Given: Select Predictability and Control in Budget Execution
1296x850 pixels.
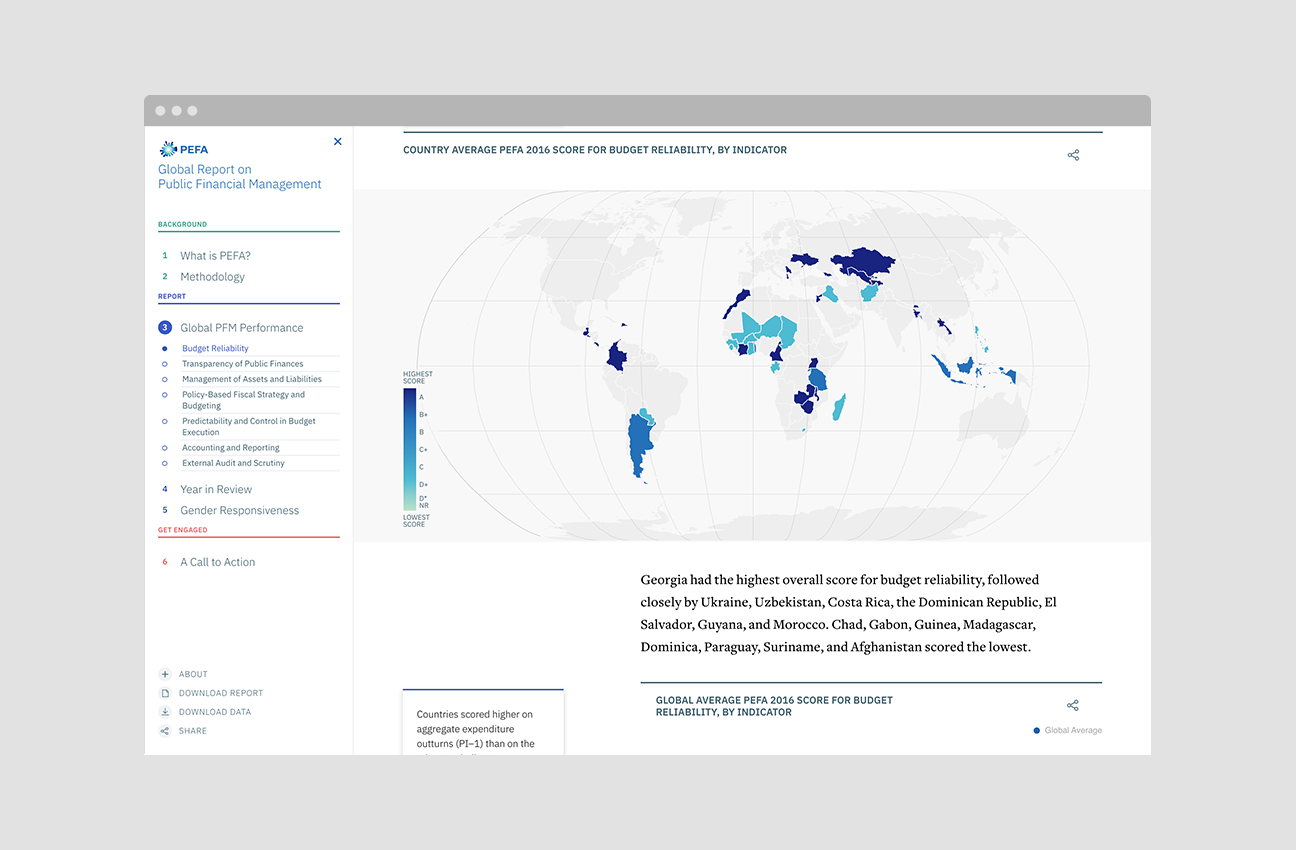Looking at the screenshot, I should click(248, 427).
